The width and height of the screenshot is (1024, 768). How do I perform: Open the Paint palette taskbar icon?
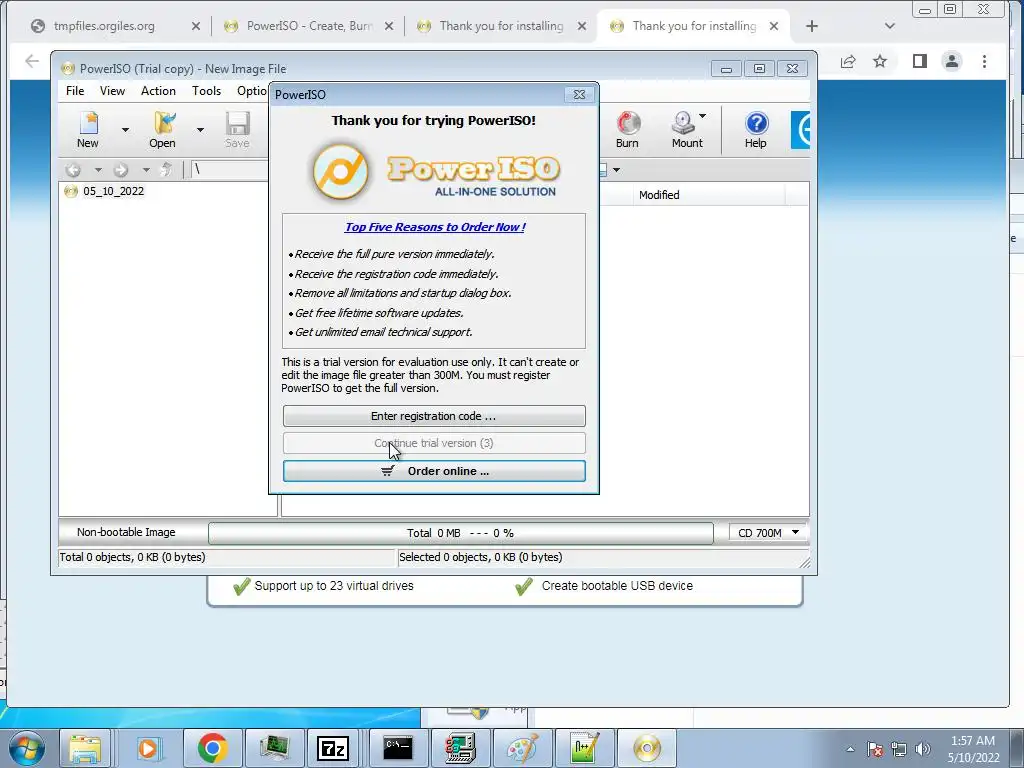522,748
